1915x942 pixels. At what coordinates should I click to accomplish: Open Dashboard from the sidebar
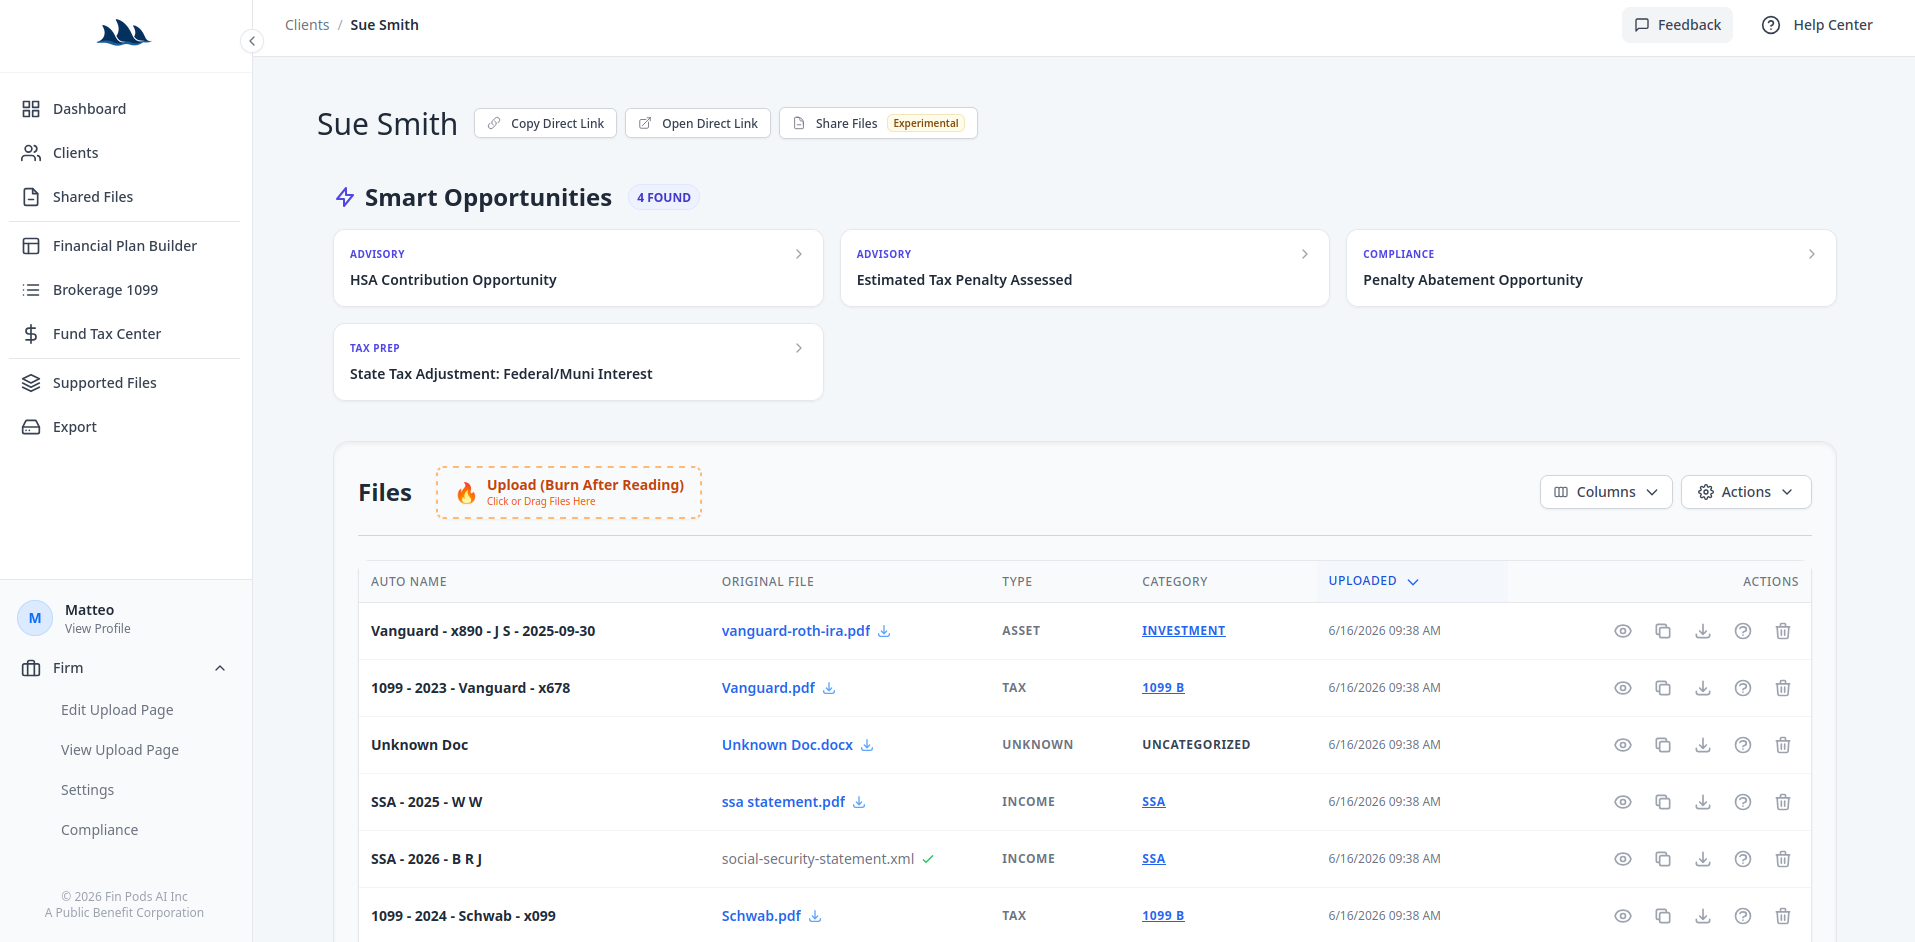click(x=124, y=109)
